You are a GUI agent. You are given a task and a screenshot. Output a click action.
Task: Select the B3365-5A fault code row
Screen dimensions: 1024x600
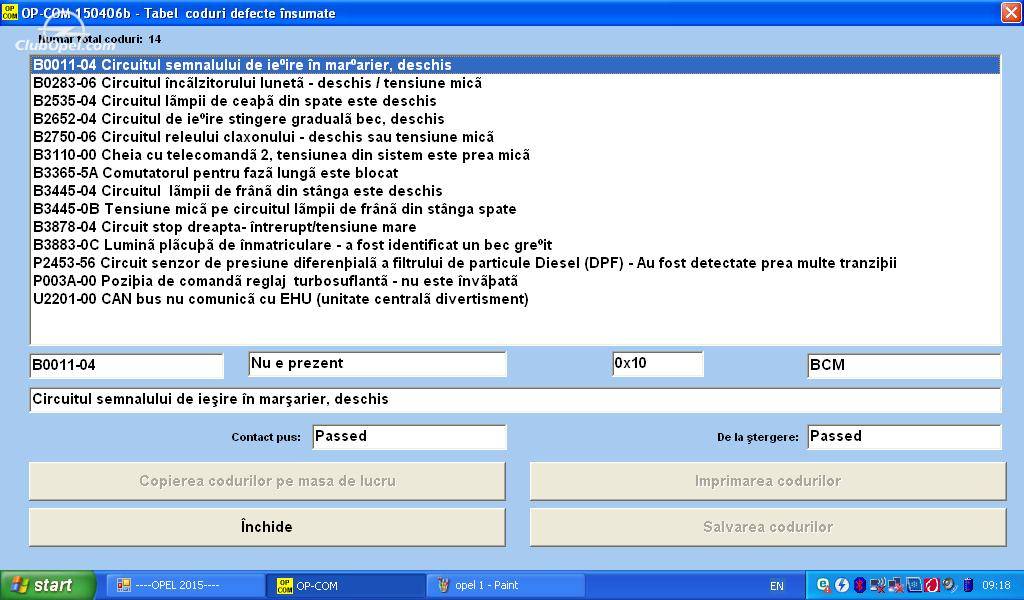click(515, 173)
